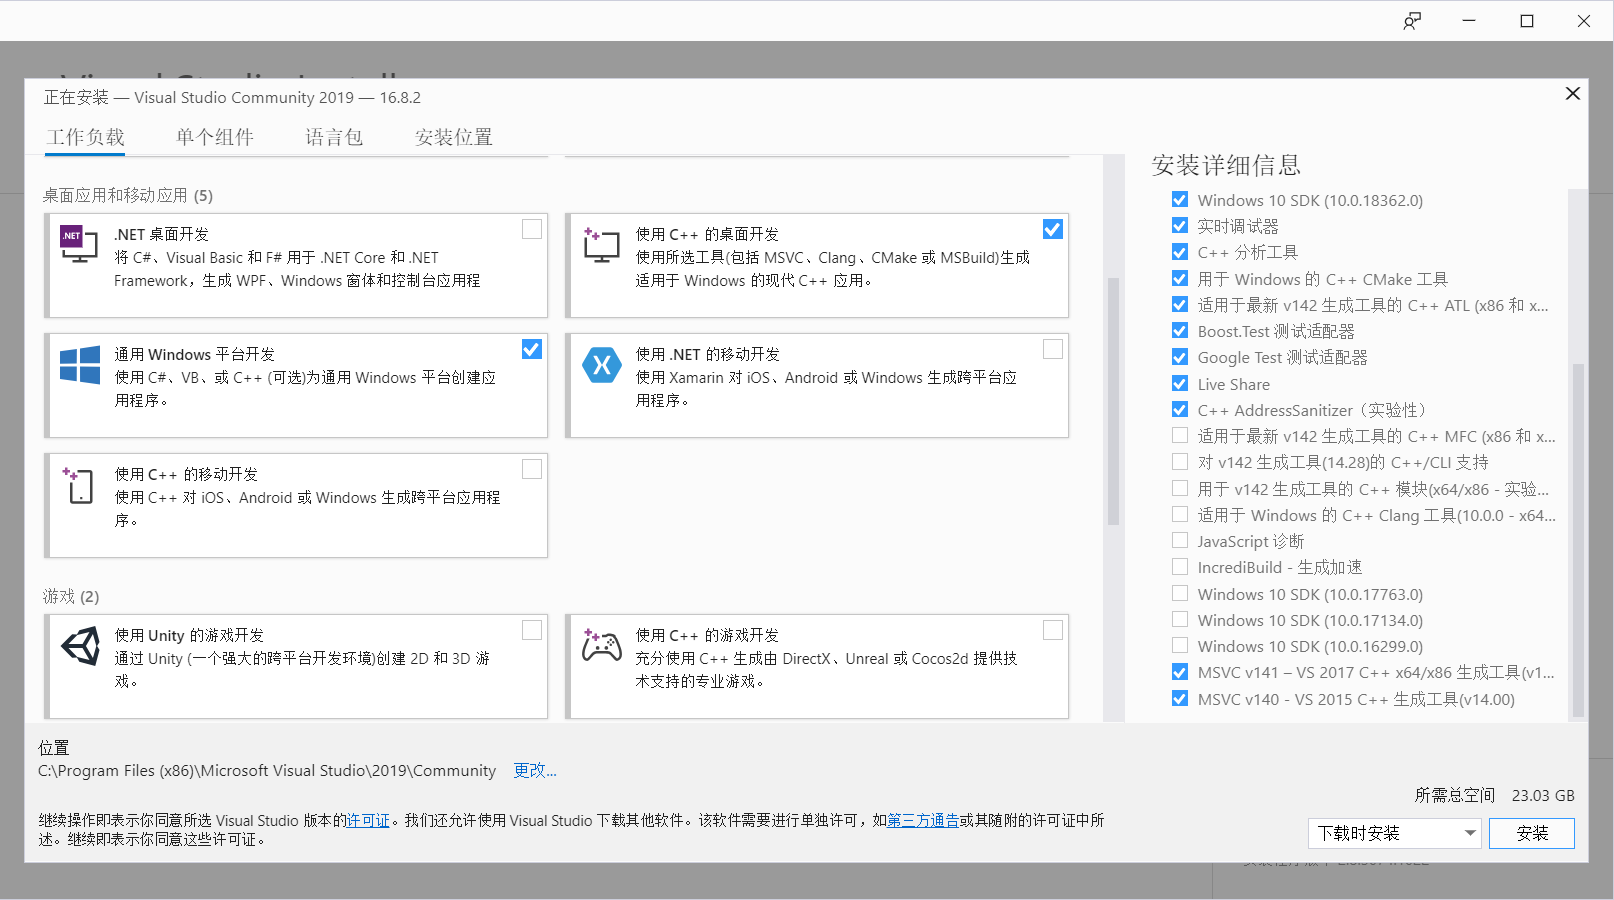Check the C++ MFC v142 component
The image size is (1614, 900).
pos(1180,435)
